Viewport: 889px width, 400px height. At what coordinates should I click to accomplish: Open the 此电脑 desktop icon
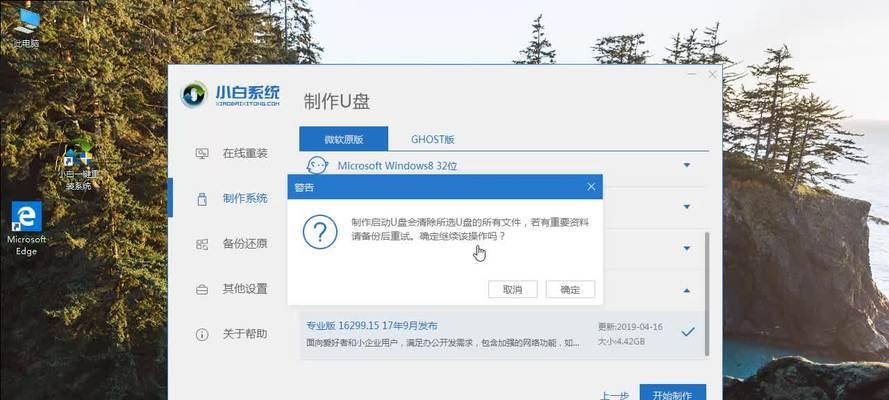[x=27, y=27]
